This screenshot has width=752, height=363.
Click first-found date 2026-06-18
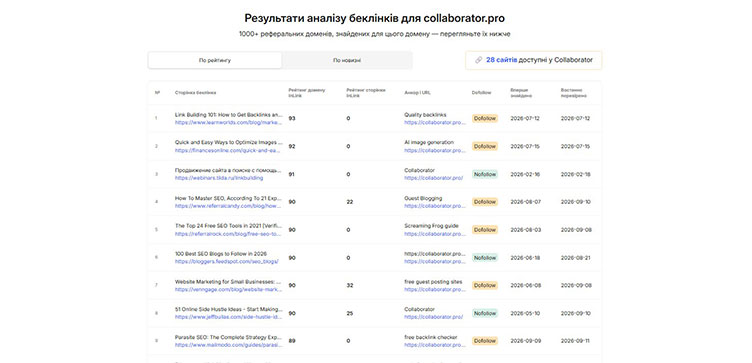pyautogui.click(x=525, y=258)
